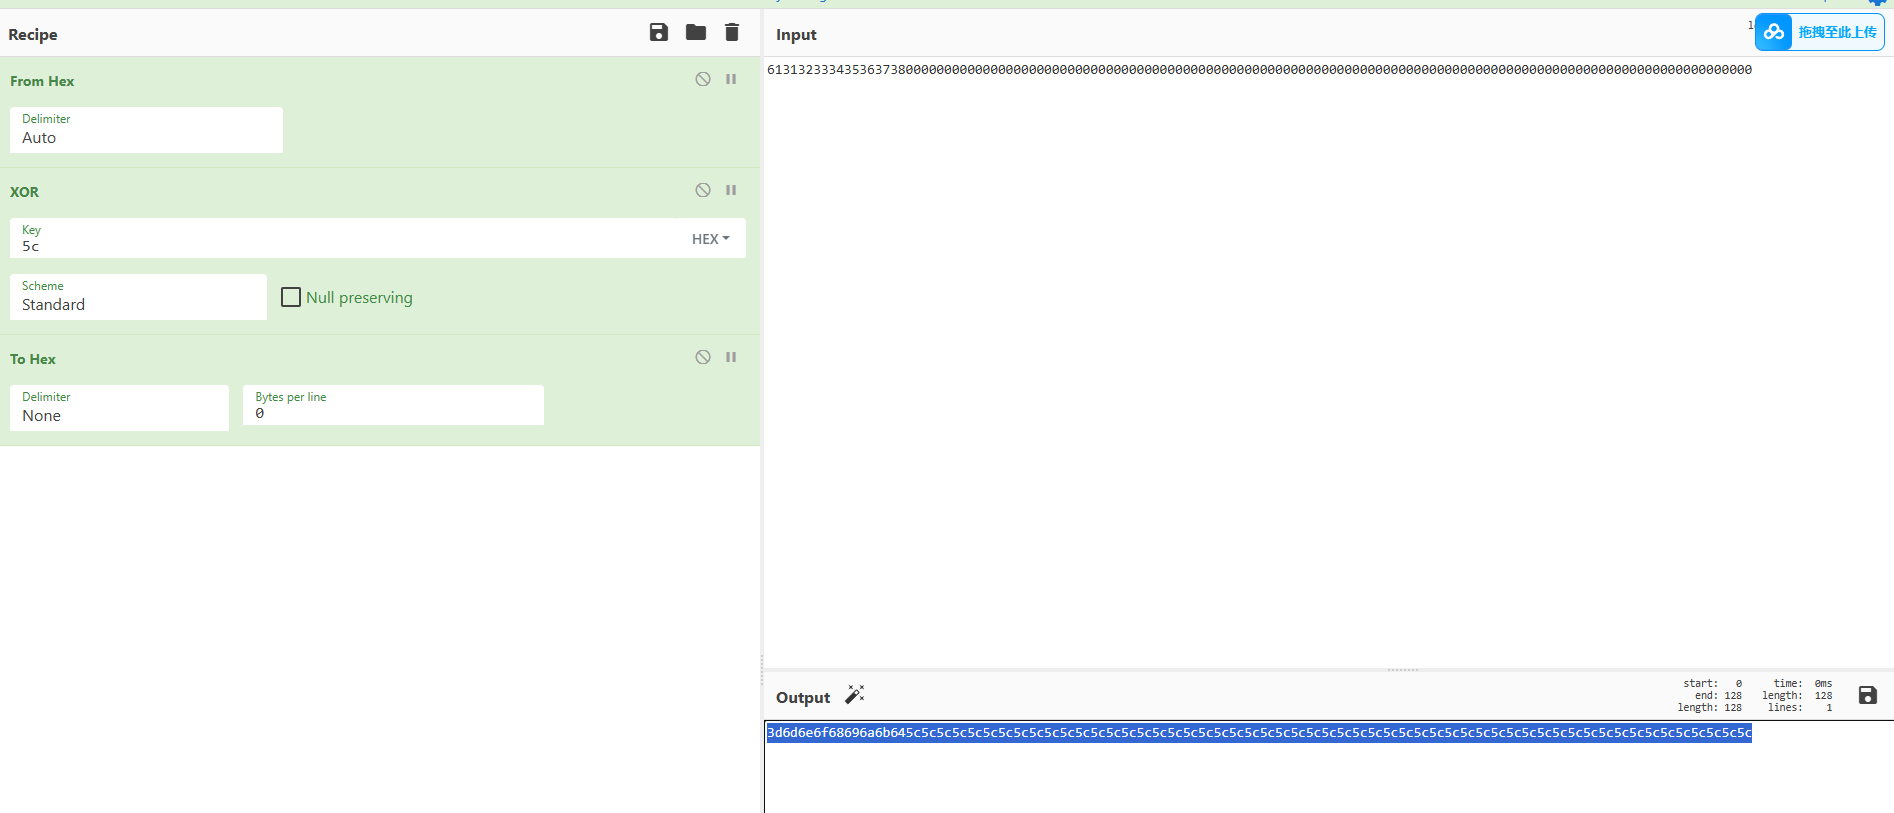This screenshot has width=1894, height=813.
Task: Set breakpoint on To Hex operation
Action: (731, 358)
